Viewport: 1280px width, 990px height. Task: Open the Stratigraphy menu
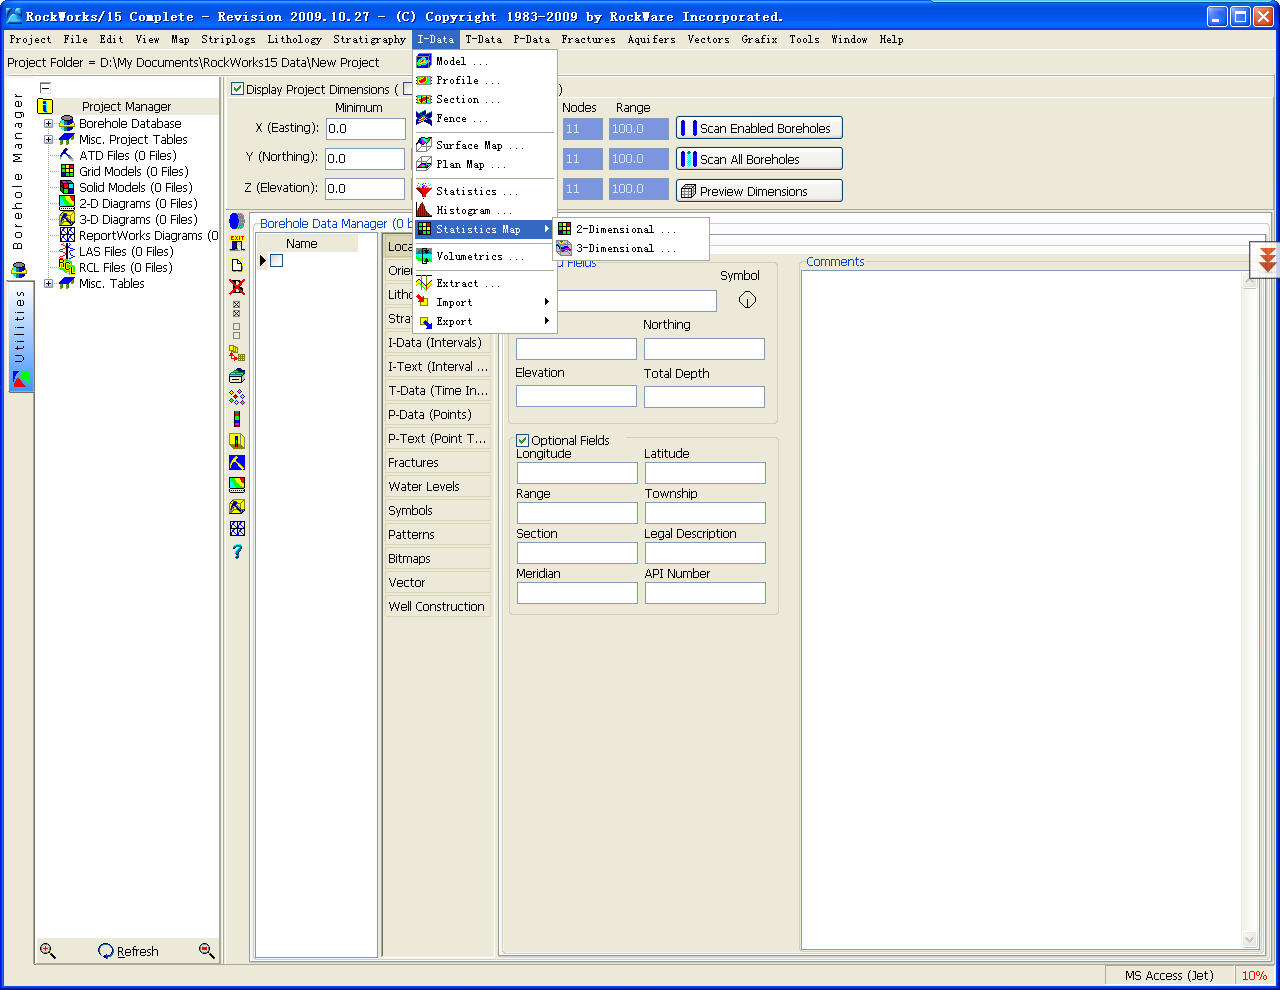[369, 39]
